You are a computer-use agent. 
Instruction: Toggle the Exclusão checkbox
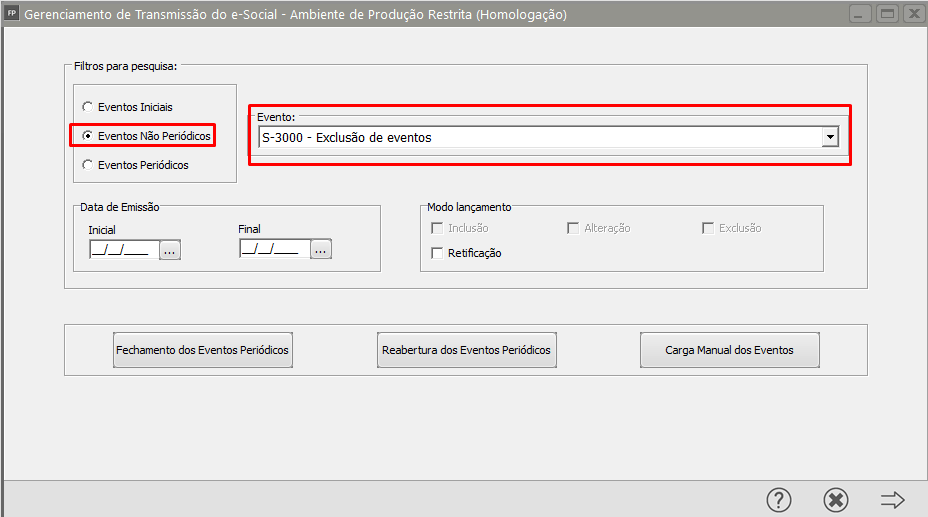(x=708, y=228)
